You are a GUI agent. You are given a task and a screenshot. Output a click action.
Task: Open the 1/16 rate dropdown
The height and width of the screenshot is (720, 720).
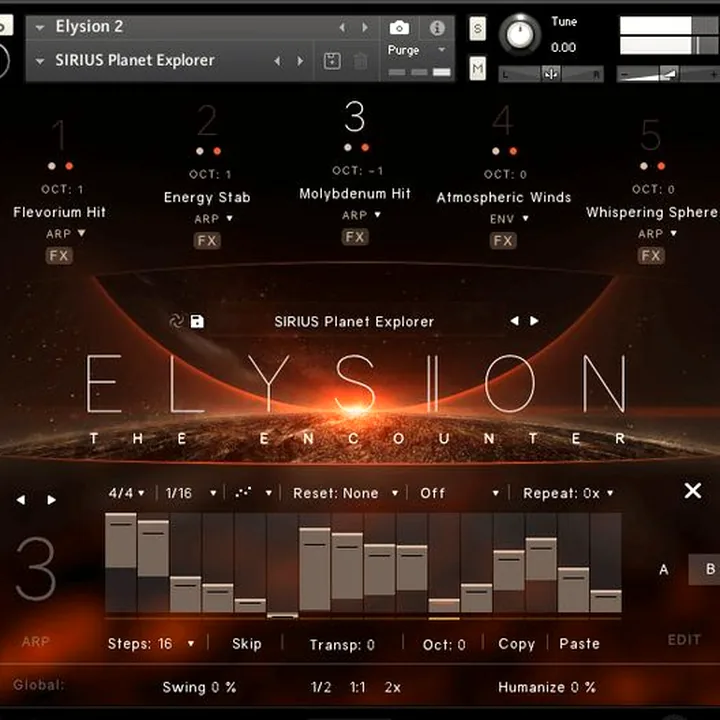coord(191,493)
